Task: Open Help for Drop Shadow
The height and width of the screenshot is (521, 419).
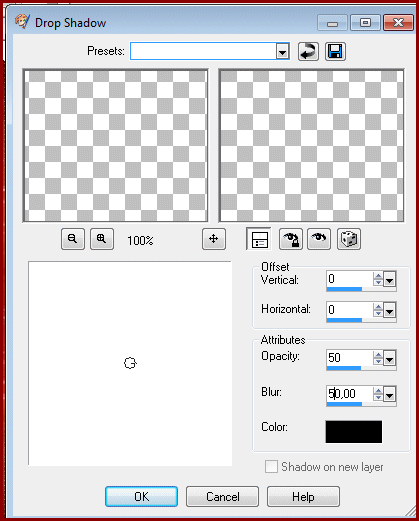Action: pos(303,497)
